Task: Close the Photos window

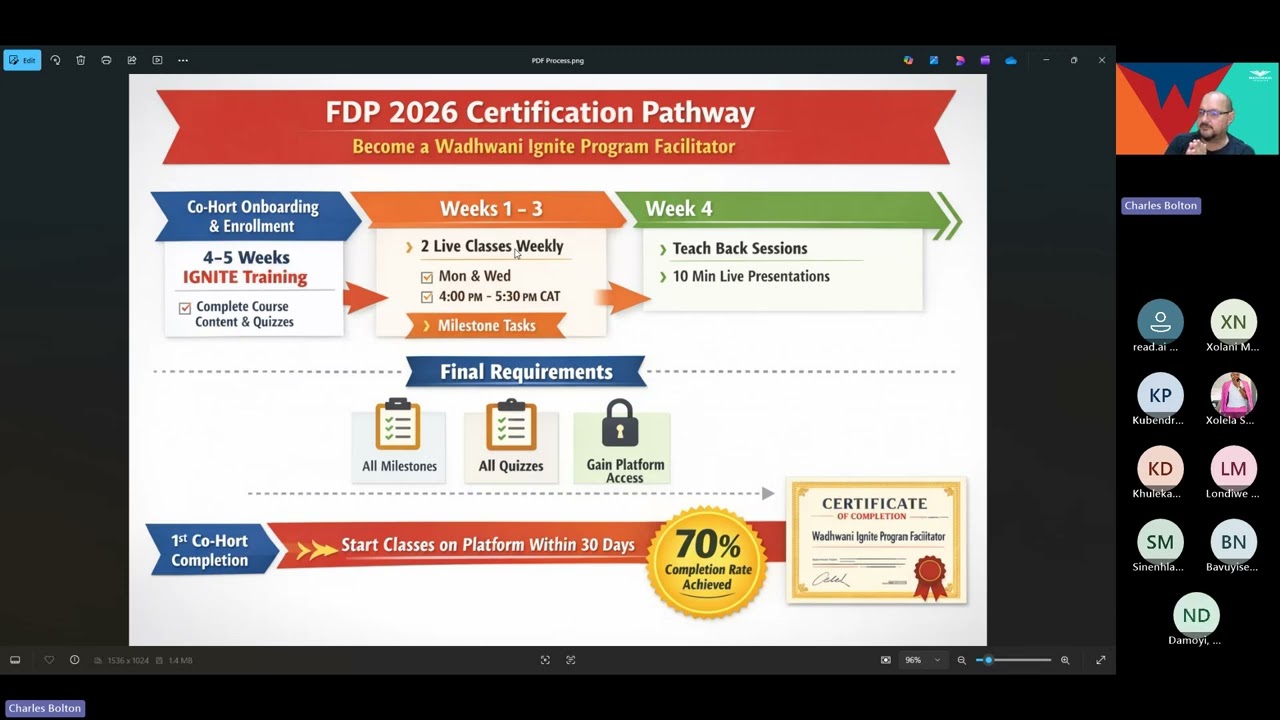Action: click(1102, 60)
